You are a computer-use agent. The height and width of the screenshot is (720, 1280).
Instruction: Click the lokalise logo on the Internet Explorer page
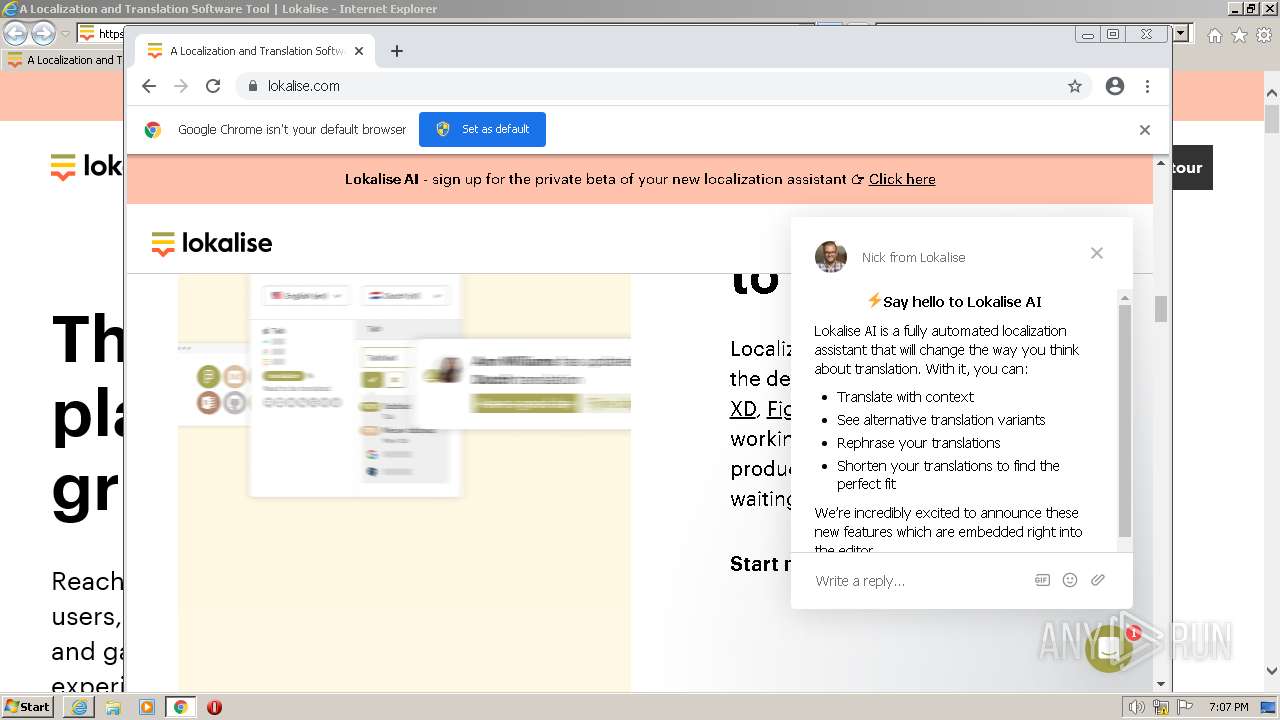pos(86,167)
